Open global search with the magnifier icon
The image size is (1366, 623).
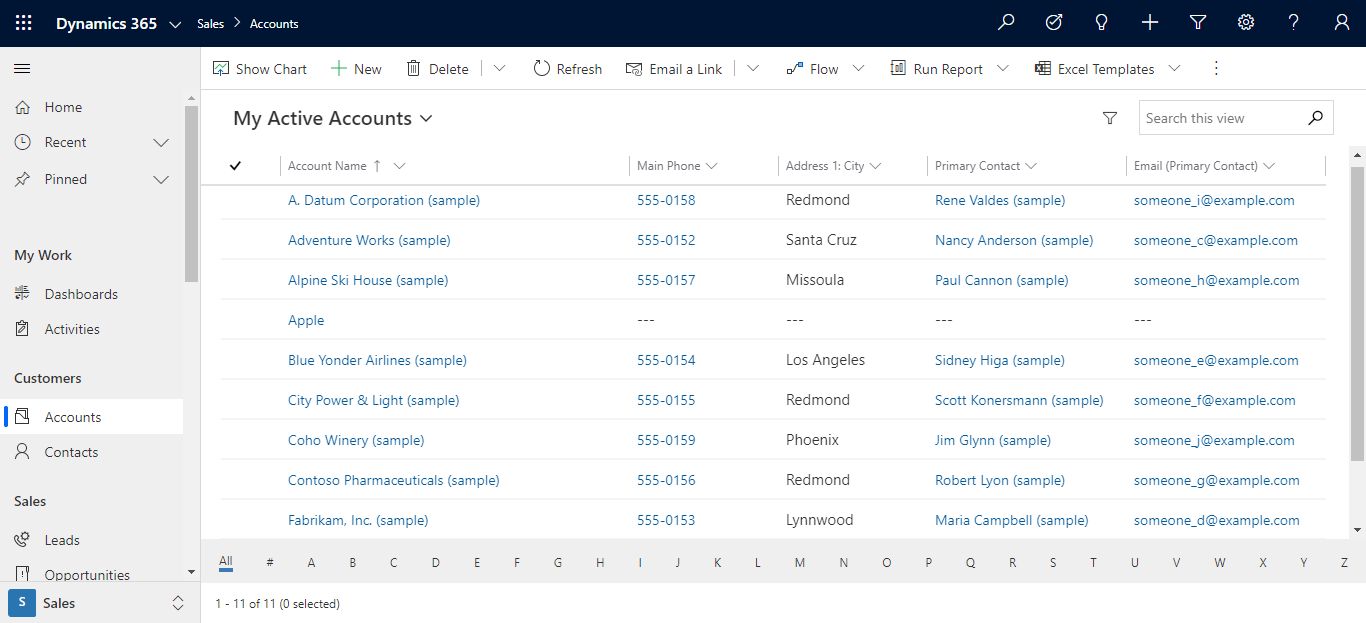tap(1006, 22)
